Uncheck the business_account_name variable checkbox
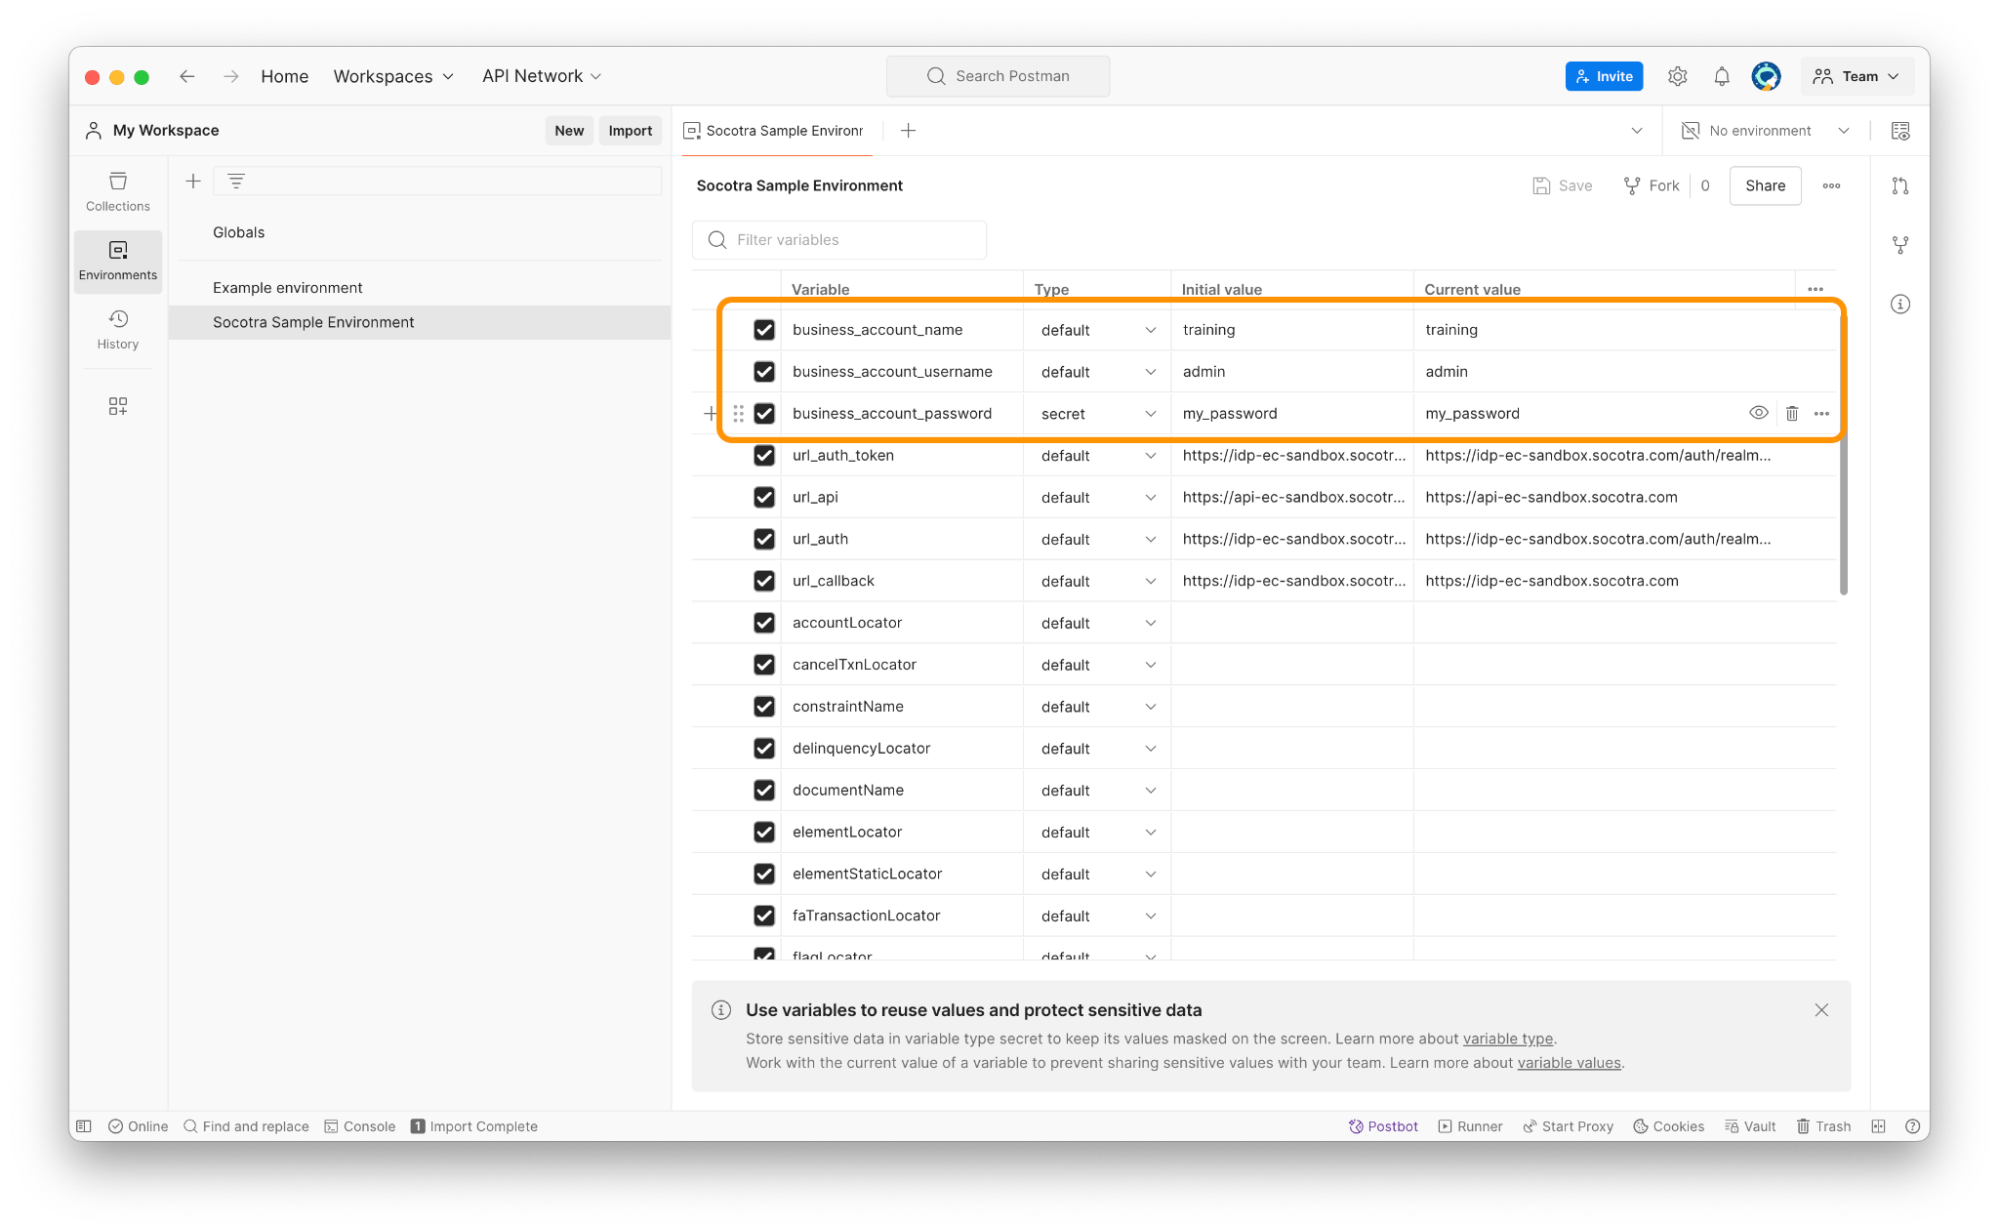This screenshot has width=1999, height=1232. point(764,330)
